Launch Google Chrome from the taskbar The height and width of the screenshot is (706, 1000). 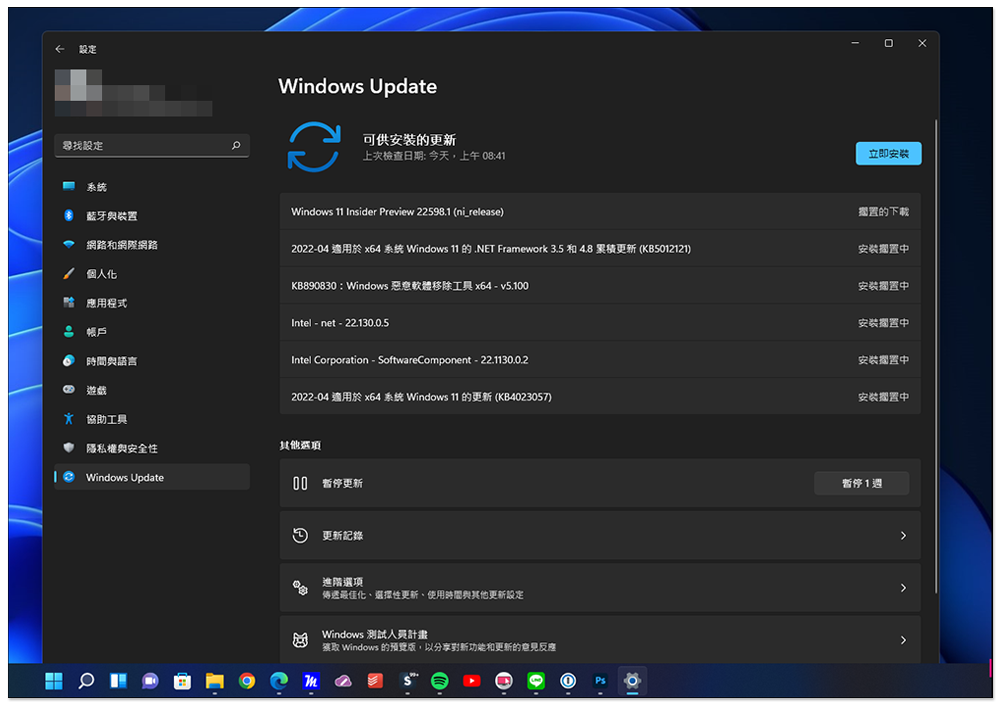[247, 681]
